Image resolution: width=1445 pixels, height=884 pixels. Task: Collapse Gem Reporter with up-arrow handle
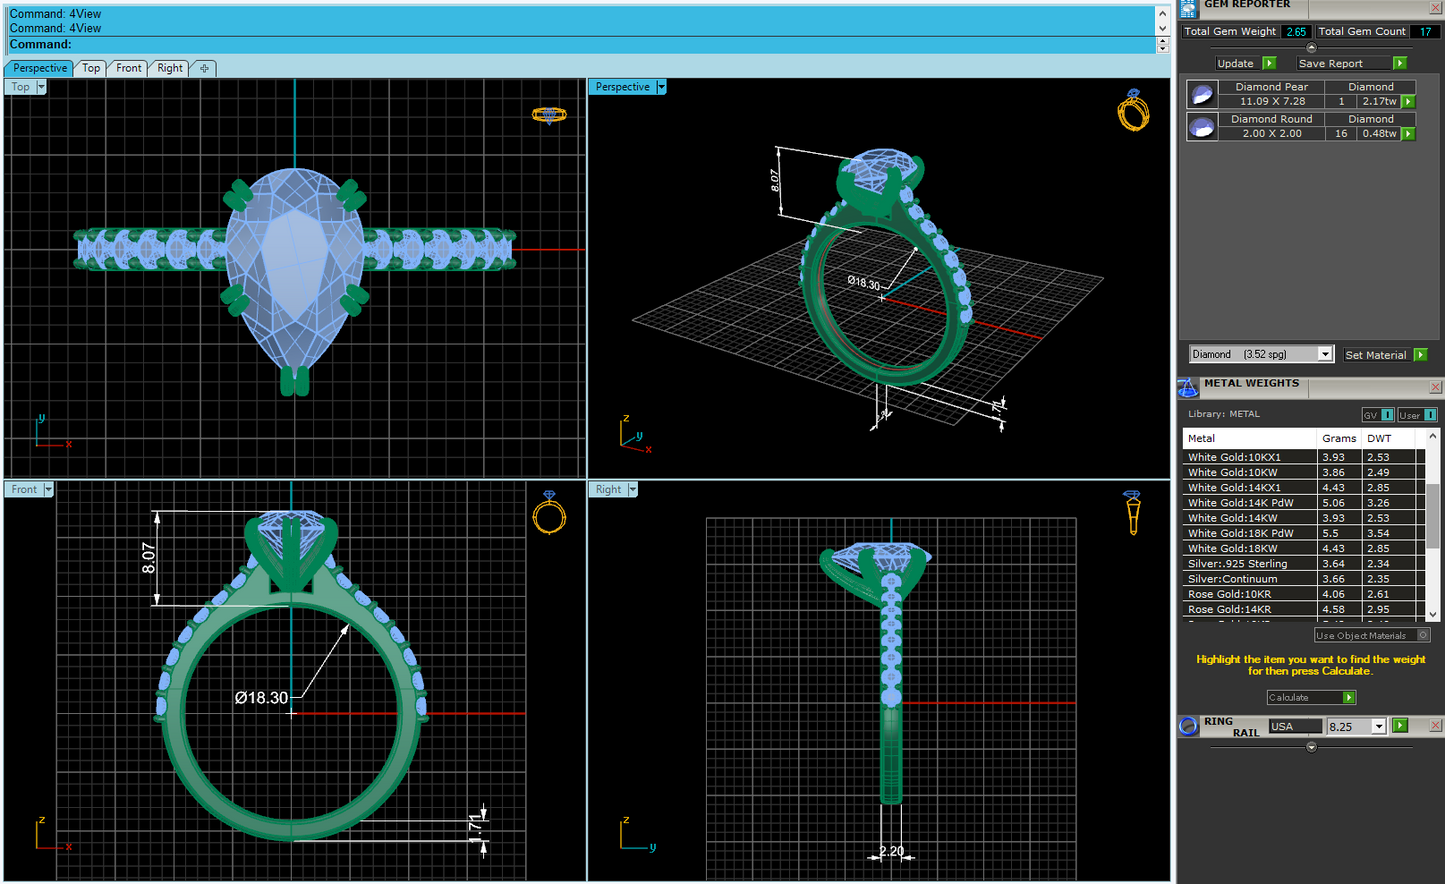pos(1311,47)
